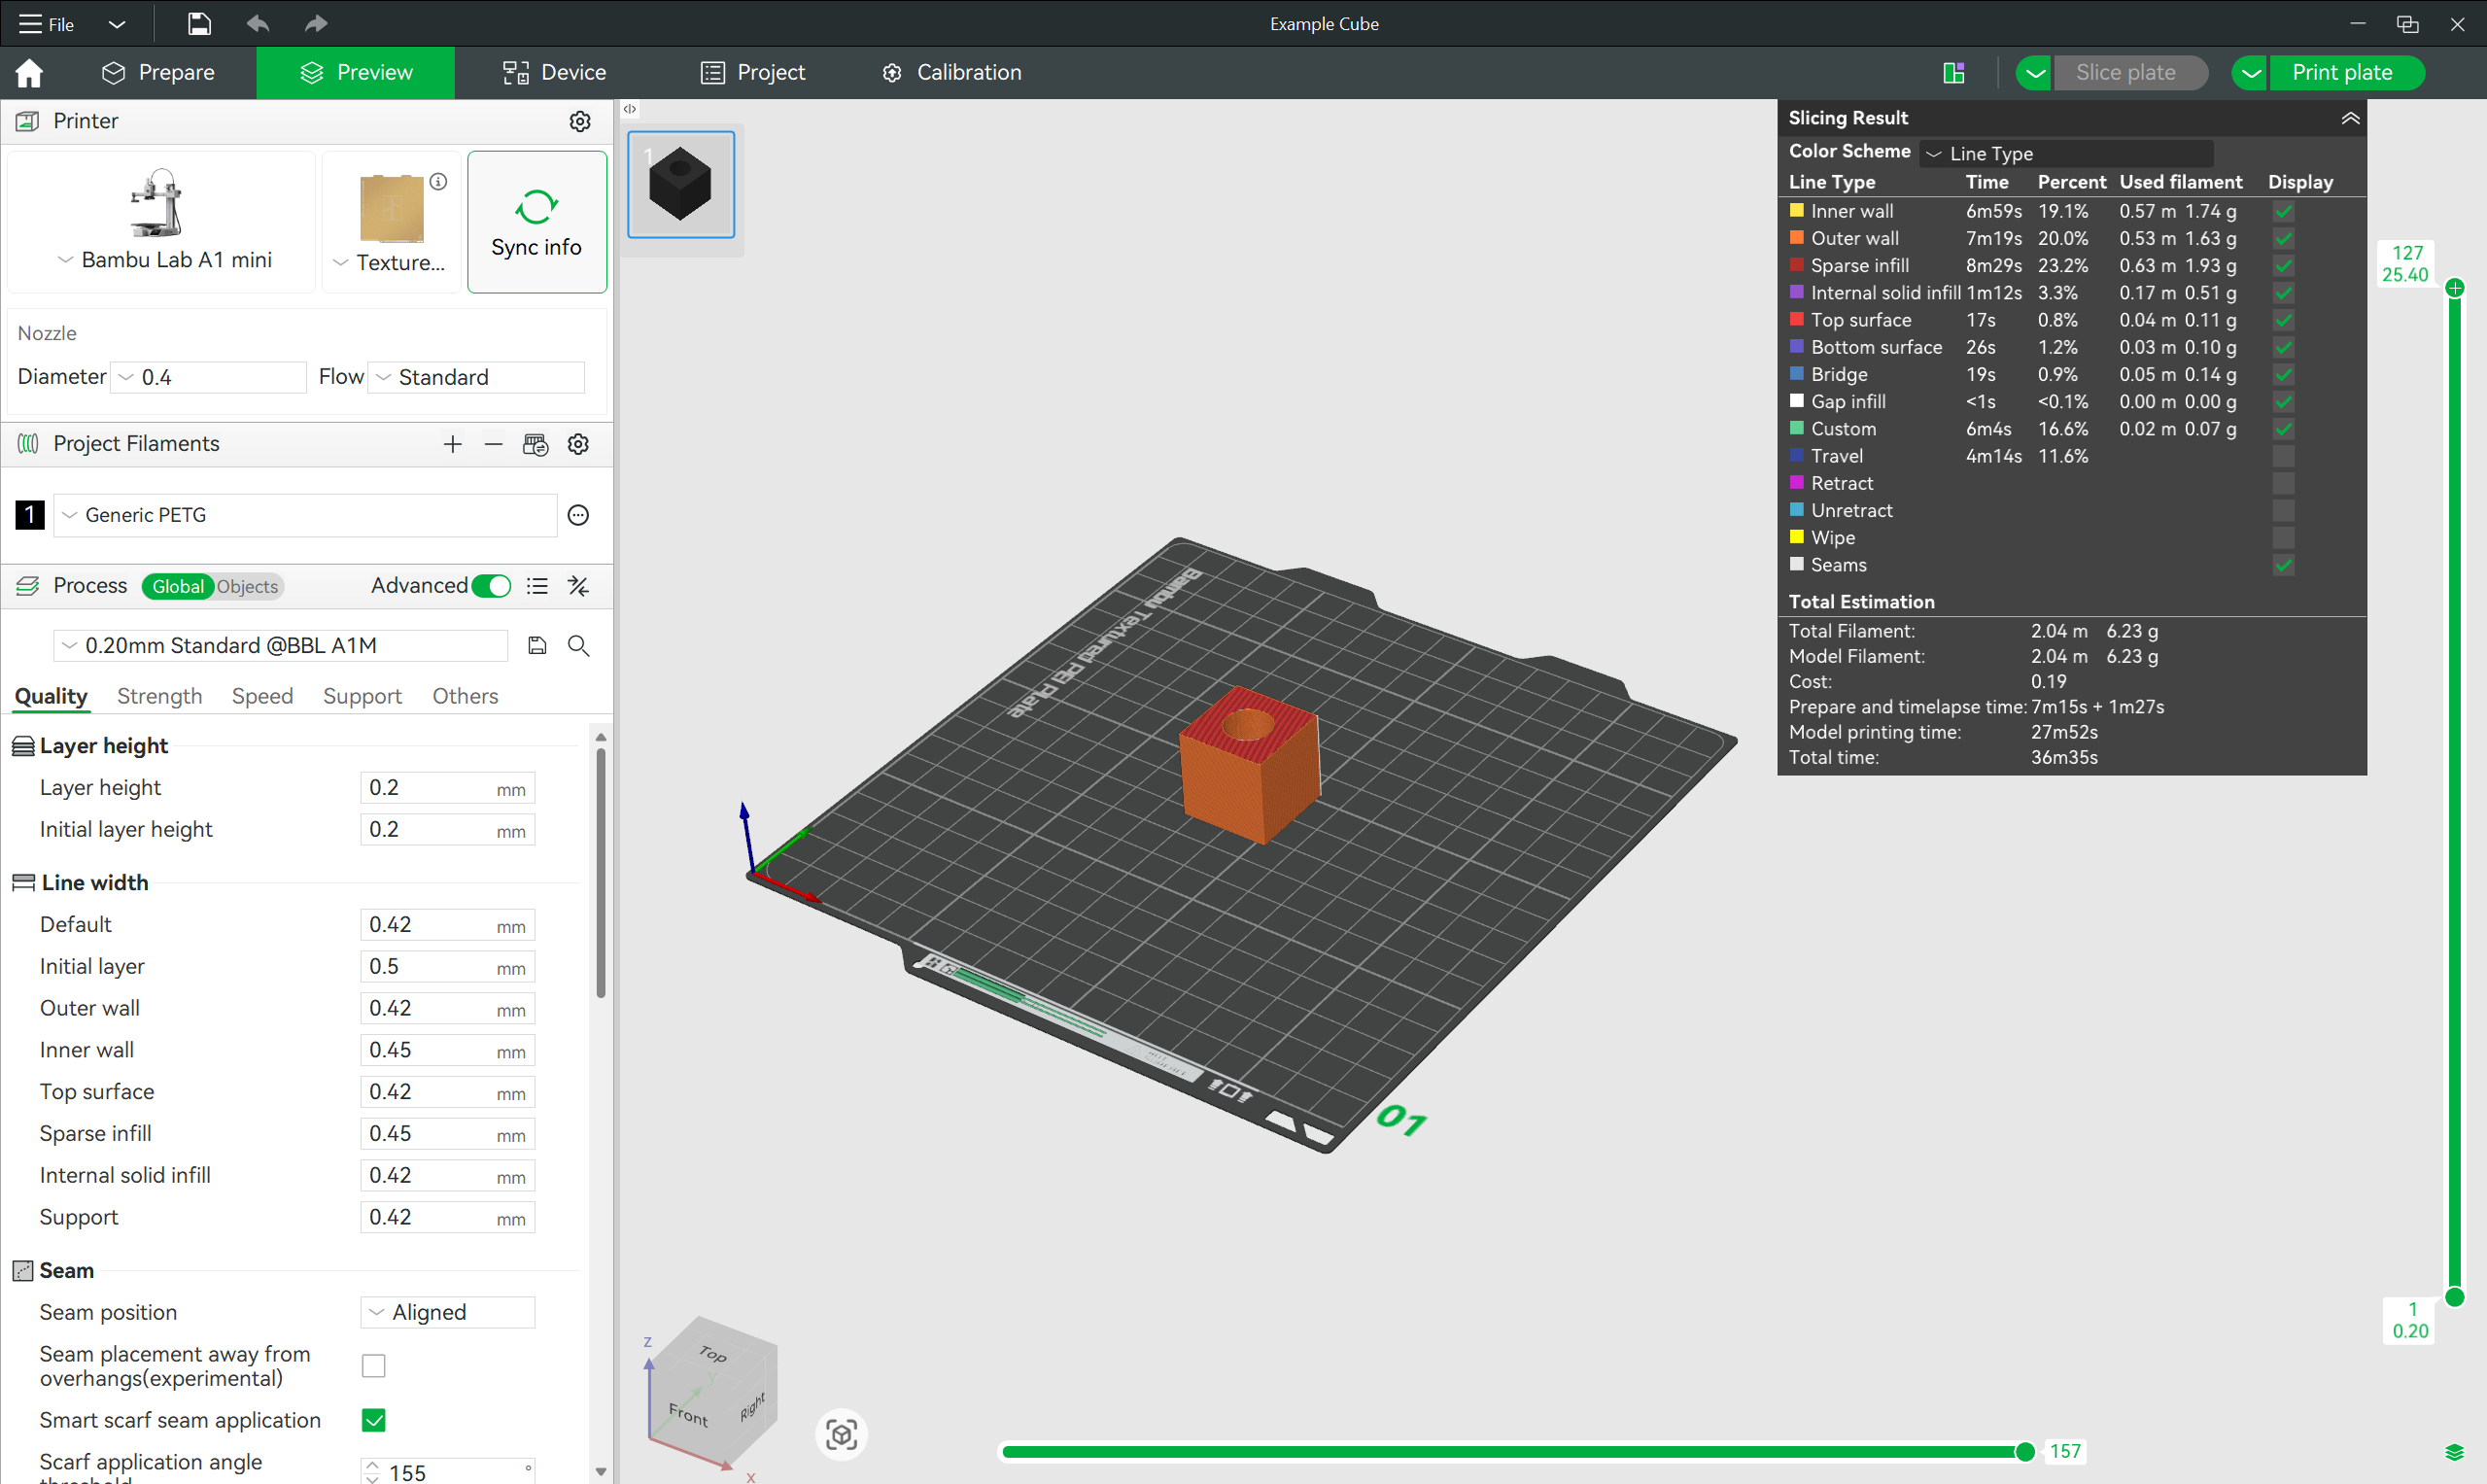Click the save project icon in title bar
This screenshot has height=1484, width=2487.
pyautogui.click(x=199, y=23)
